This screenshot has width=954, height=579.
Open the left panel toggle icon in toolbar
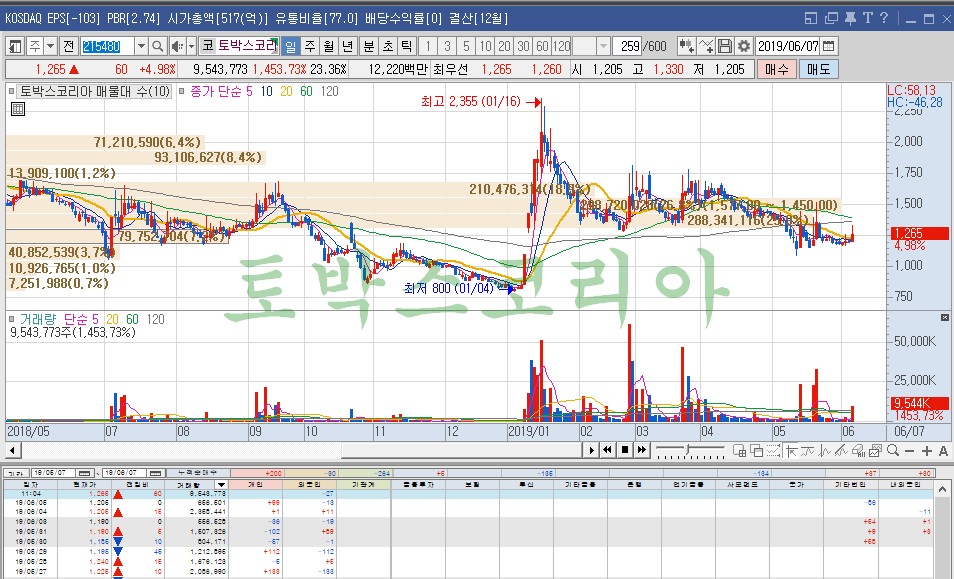[15, 46]
